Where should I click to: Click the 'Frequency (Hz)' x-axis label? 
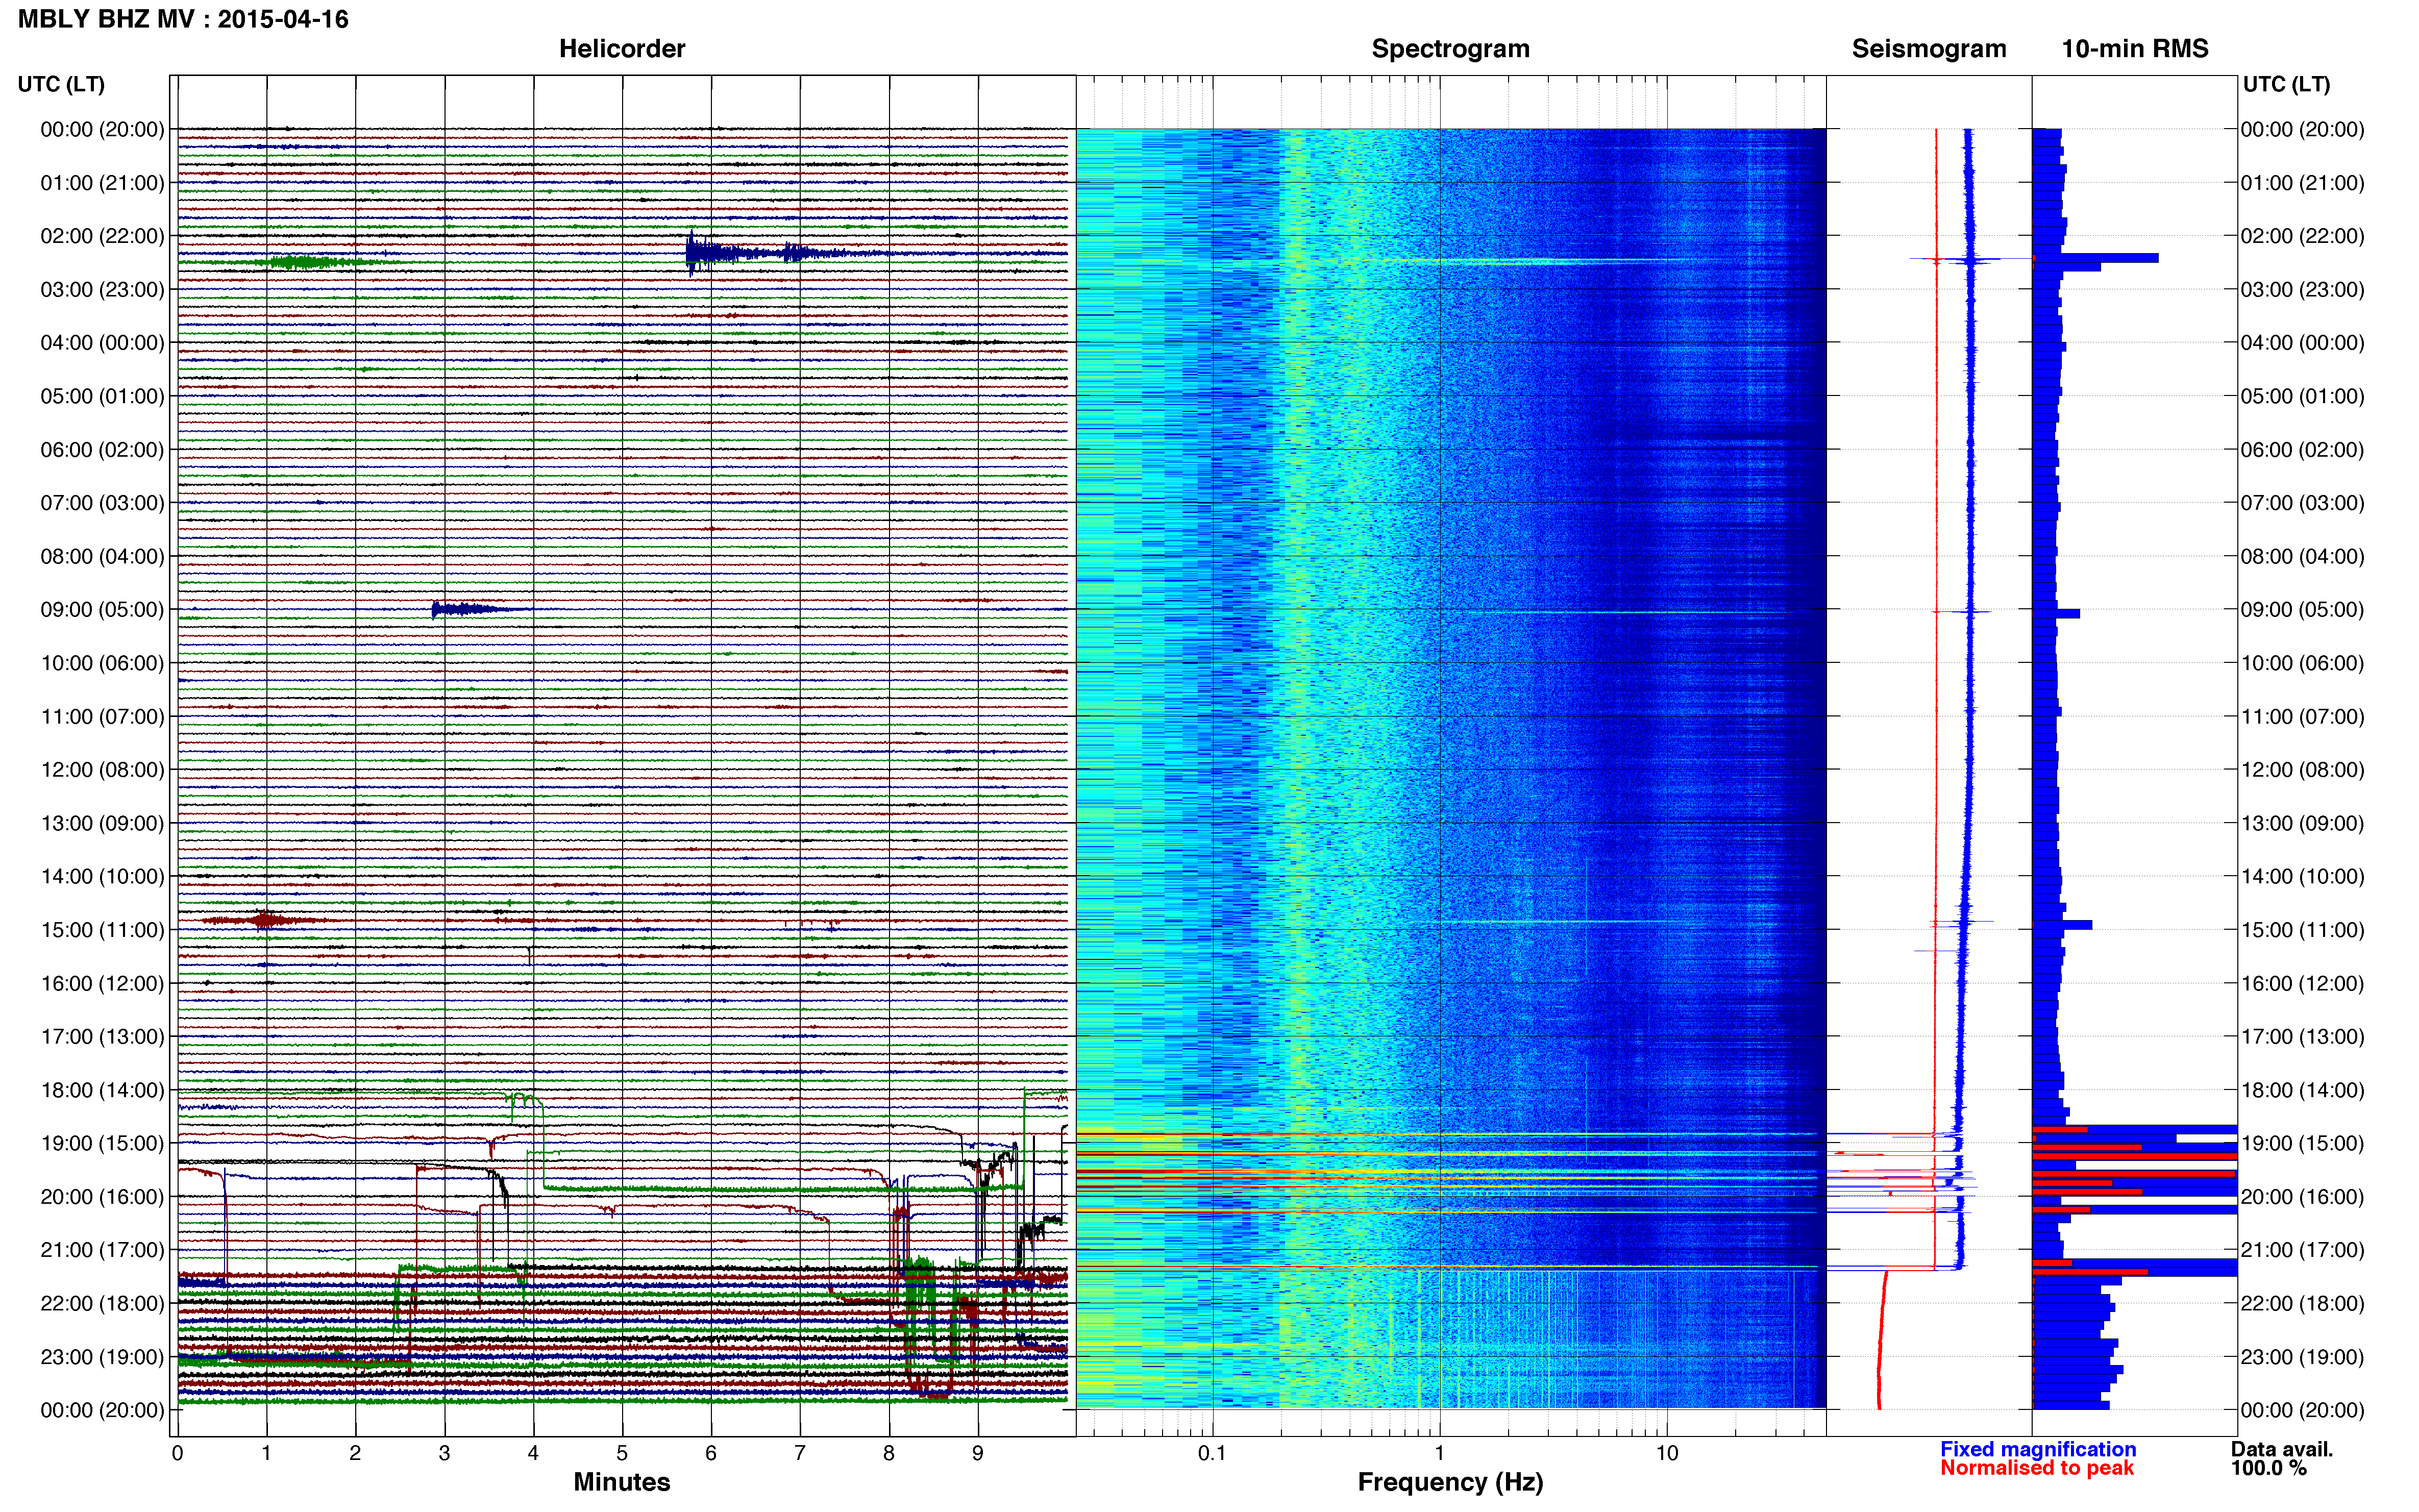click(x=1450, y=1482)
